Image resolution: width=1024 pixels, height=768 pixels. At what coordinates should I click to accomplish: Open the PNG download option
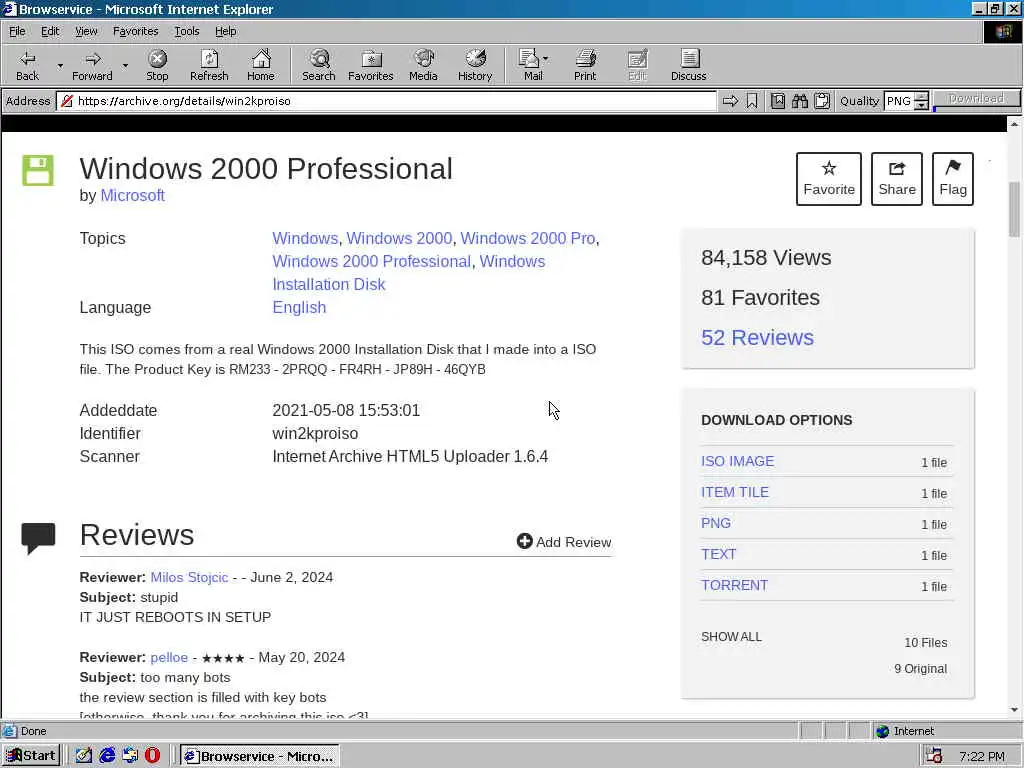coord(716,523)
